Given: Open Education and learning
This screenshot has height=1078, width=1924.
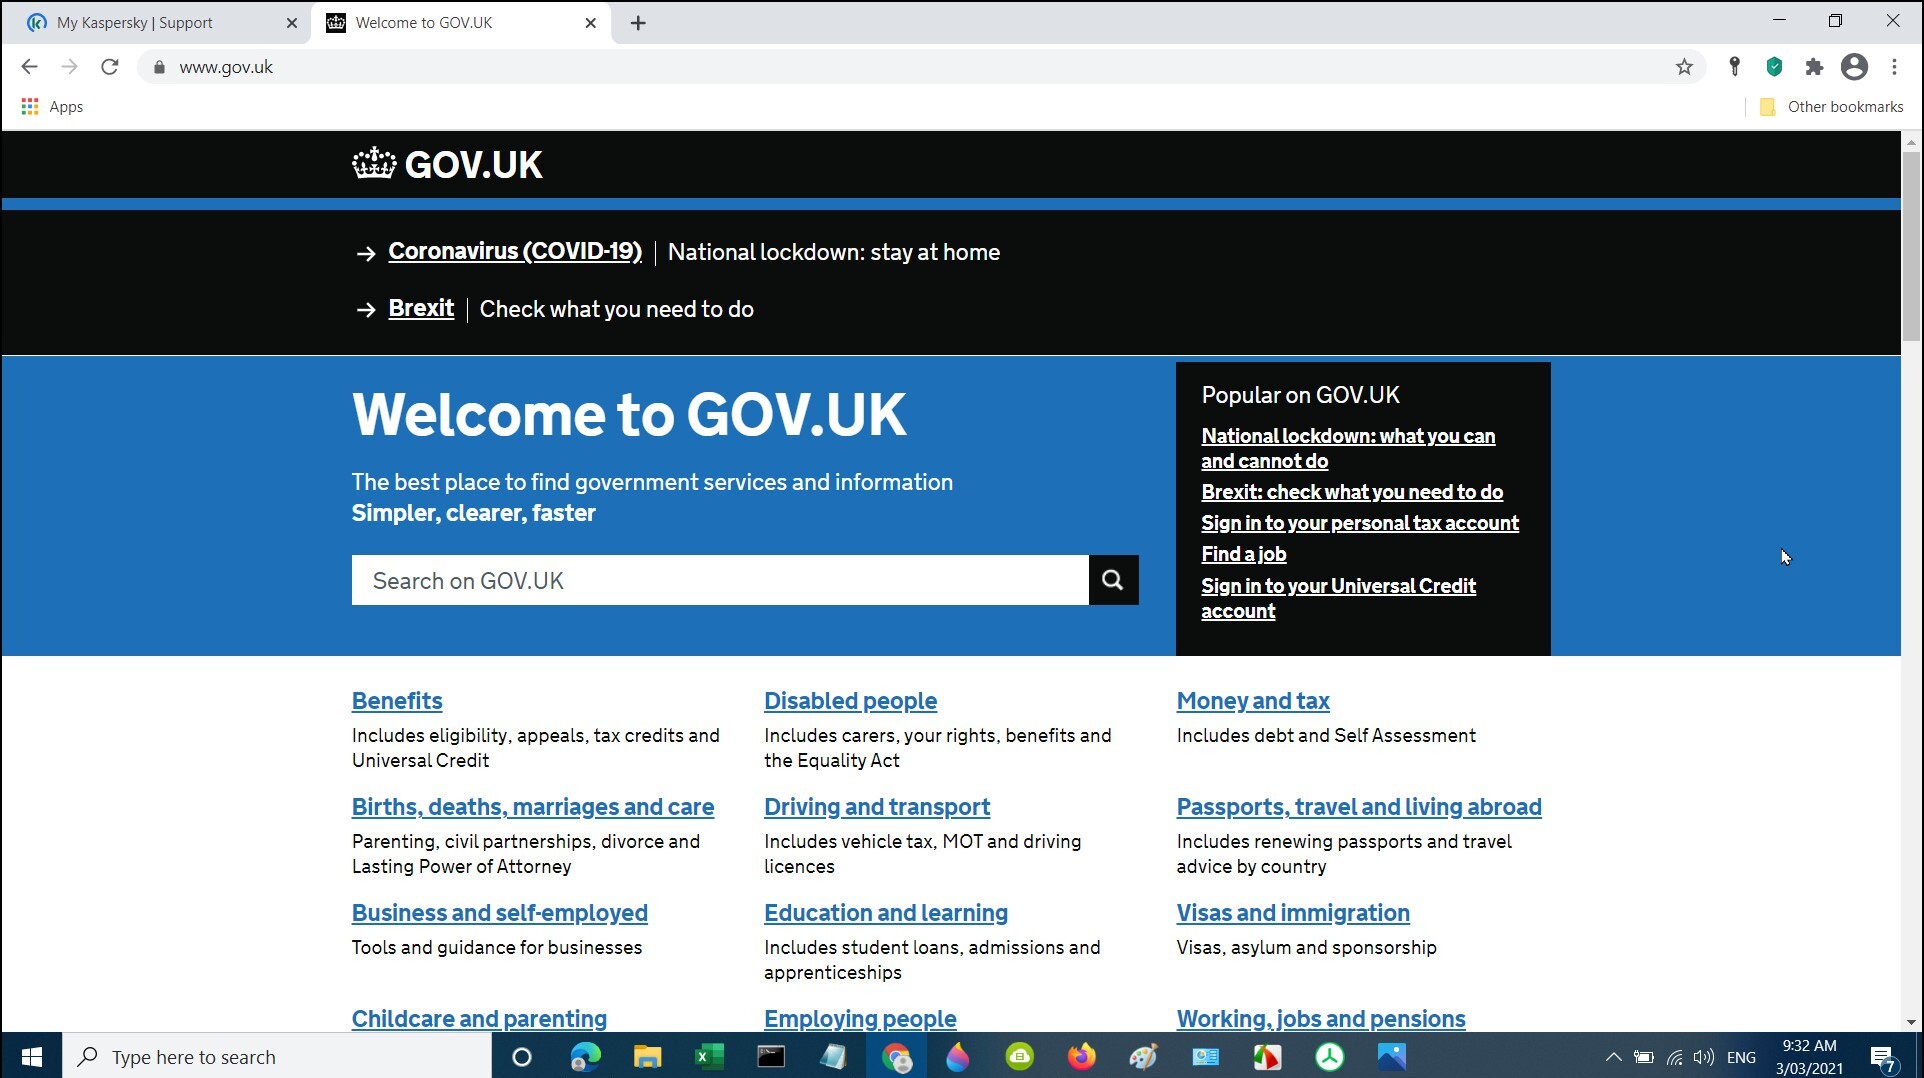Looking at the screenshot, I should point(886,913).
